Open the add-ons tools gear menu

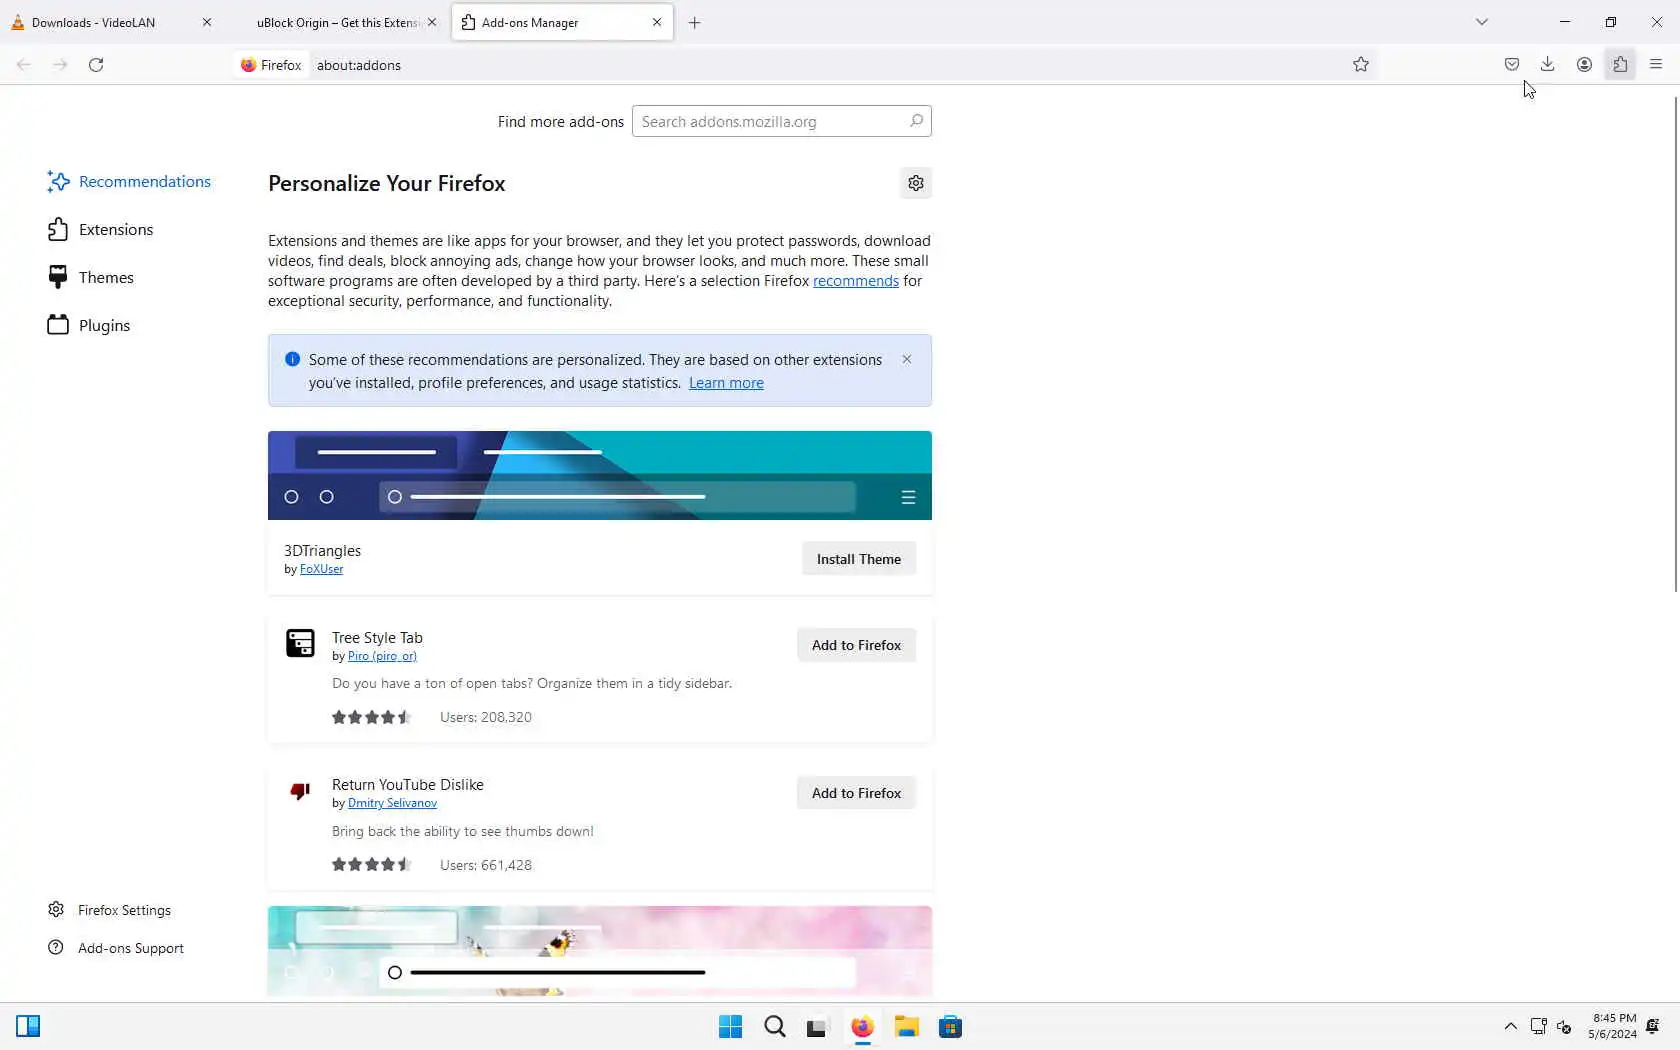(x=916, y=183)
